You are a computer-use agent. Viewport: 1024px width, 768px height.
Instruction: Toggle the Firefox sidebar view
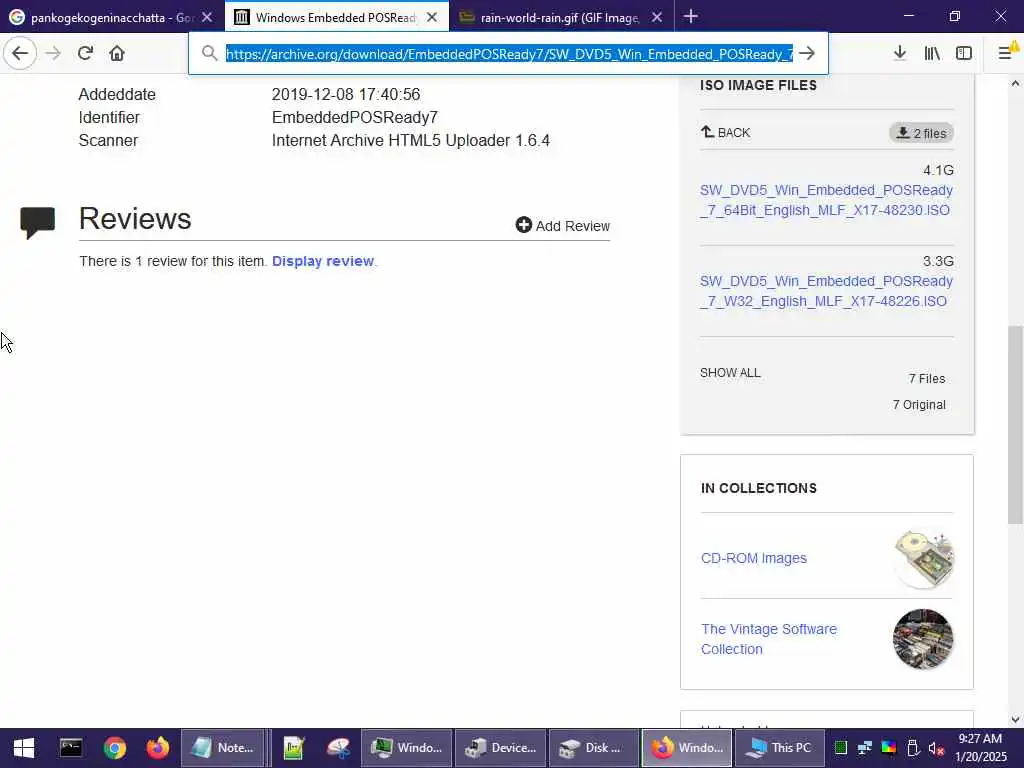(964, 54)
